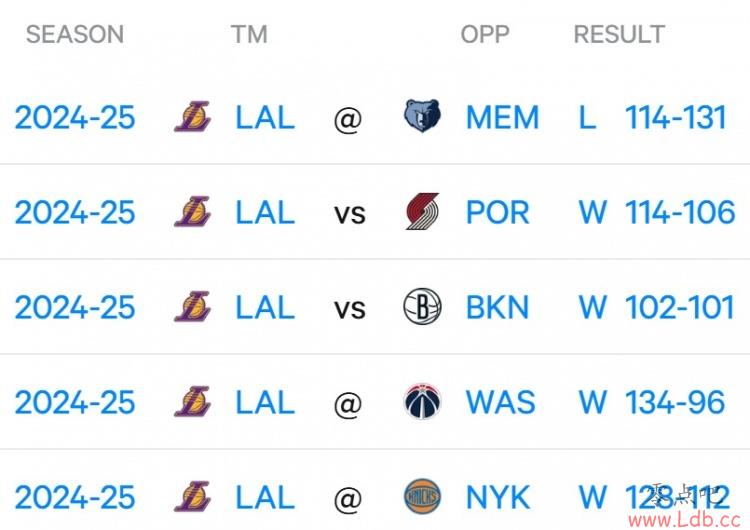Open the W 134-96 game result
The image size is (750, 530).
[x=651, y=402]
